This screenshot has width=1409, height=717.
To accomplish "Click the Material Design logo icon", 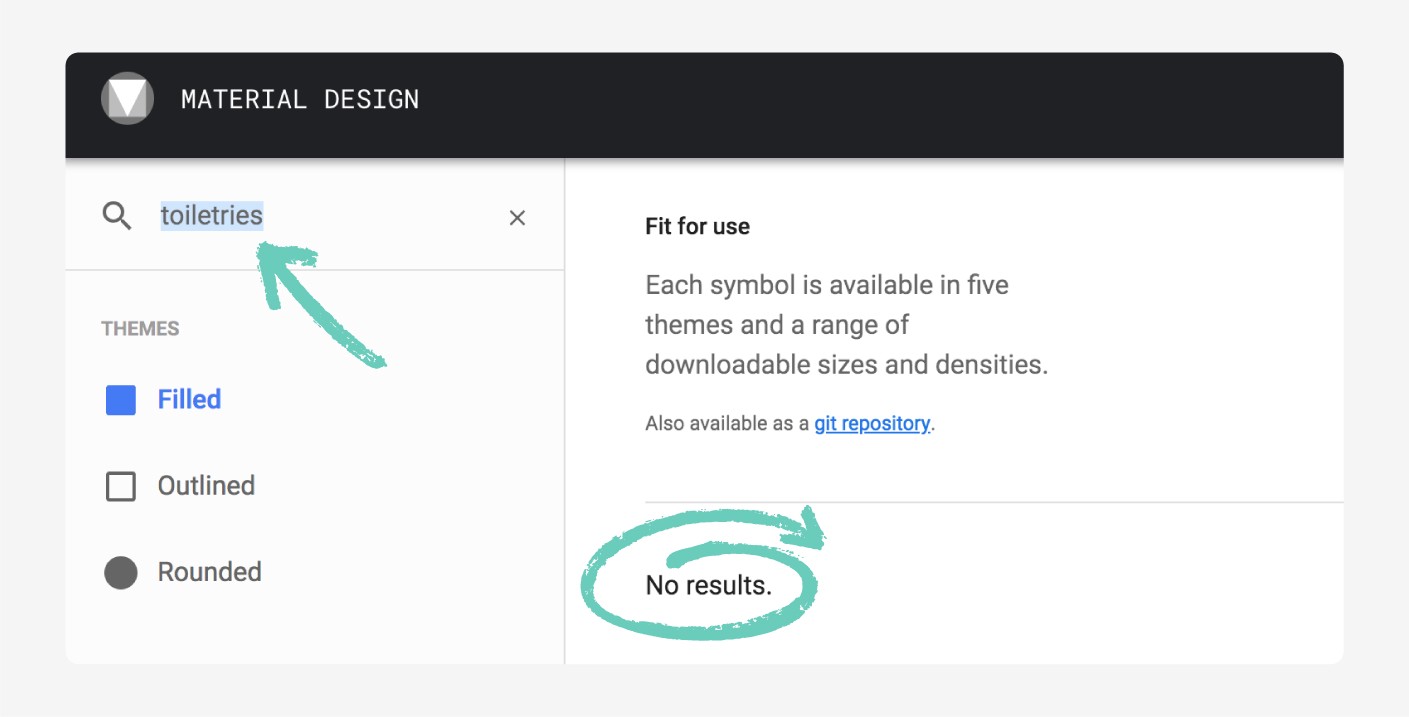I will 127,99.
